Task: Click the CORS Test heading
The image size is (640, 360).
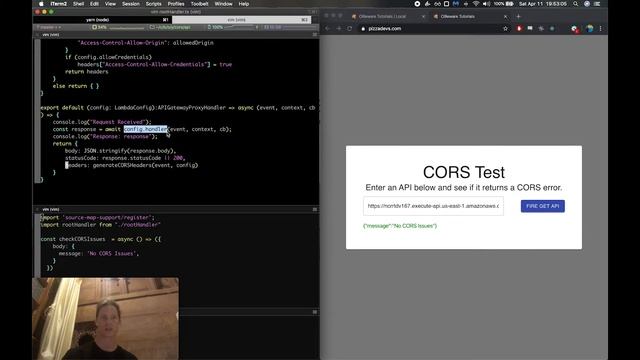Action: coord(464,172)
